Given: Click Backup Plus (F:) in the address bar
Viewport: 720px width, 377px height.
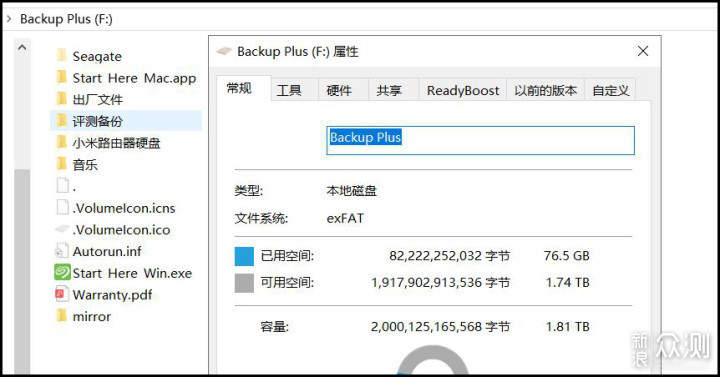Looking at the screenshot, I should coord(66,19).
